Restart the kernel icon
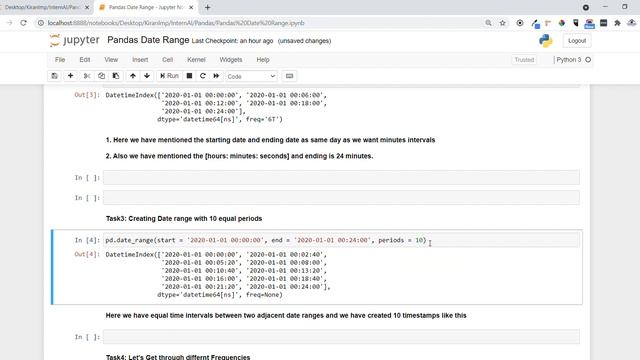This screenshot has width=640, height=360. pyautogui.click(x=202, y=76)
